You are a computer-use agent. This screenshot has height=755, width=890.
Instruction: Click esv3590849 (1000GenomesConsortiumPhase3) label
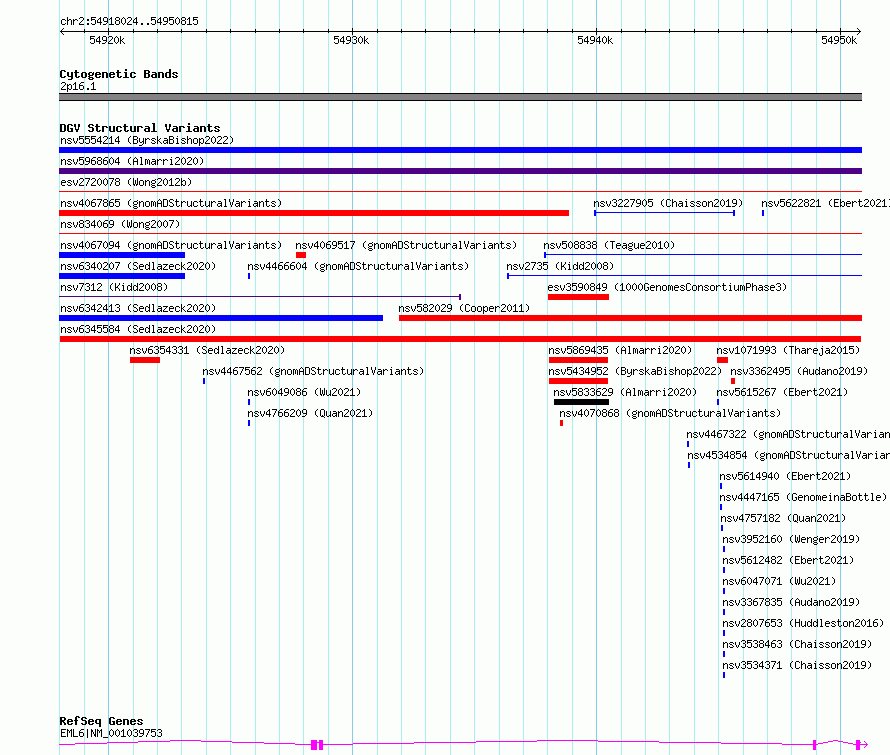point(668,287)
